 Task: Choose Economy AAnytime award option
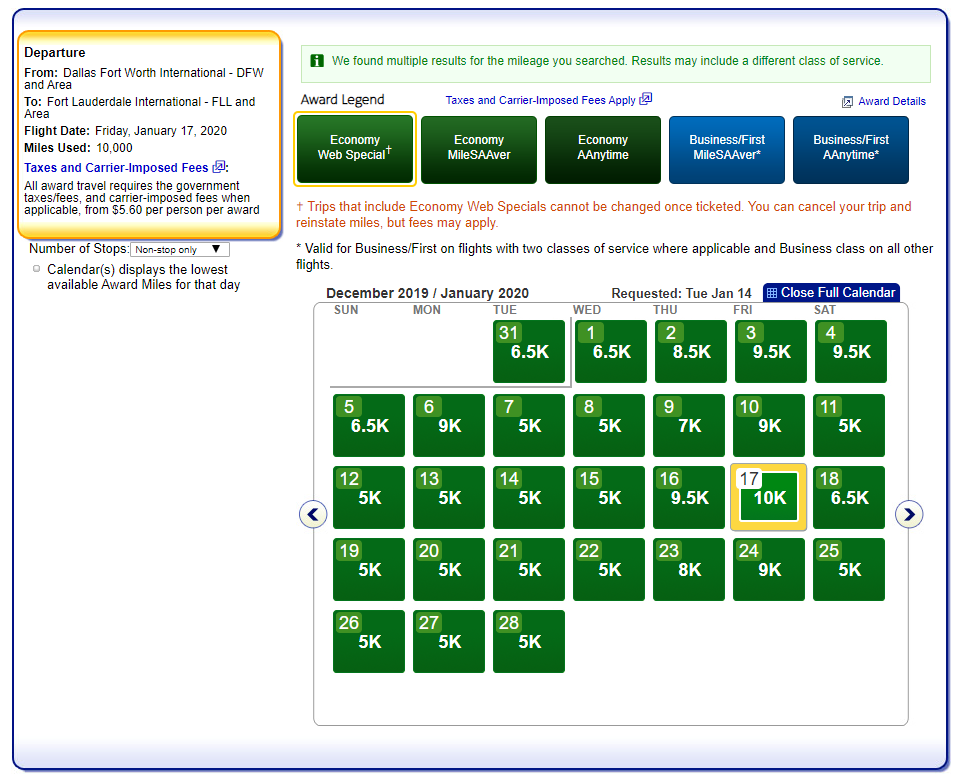pyautogui.click(x=603, y=149)
